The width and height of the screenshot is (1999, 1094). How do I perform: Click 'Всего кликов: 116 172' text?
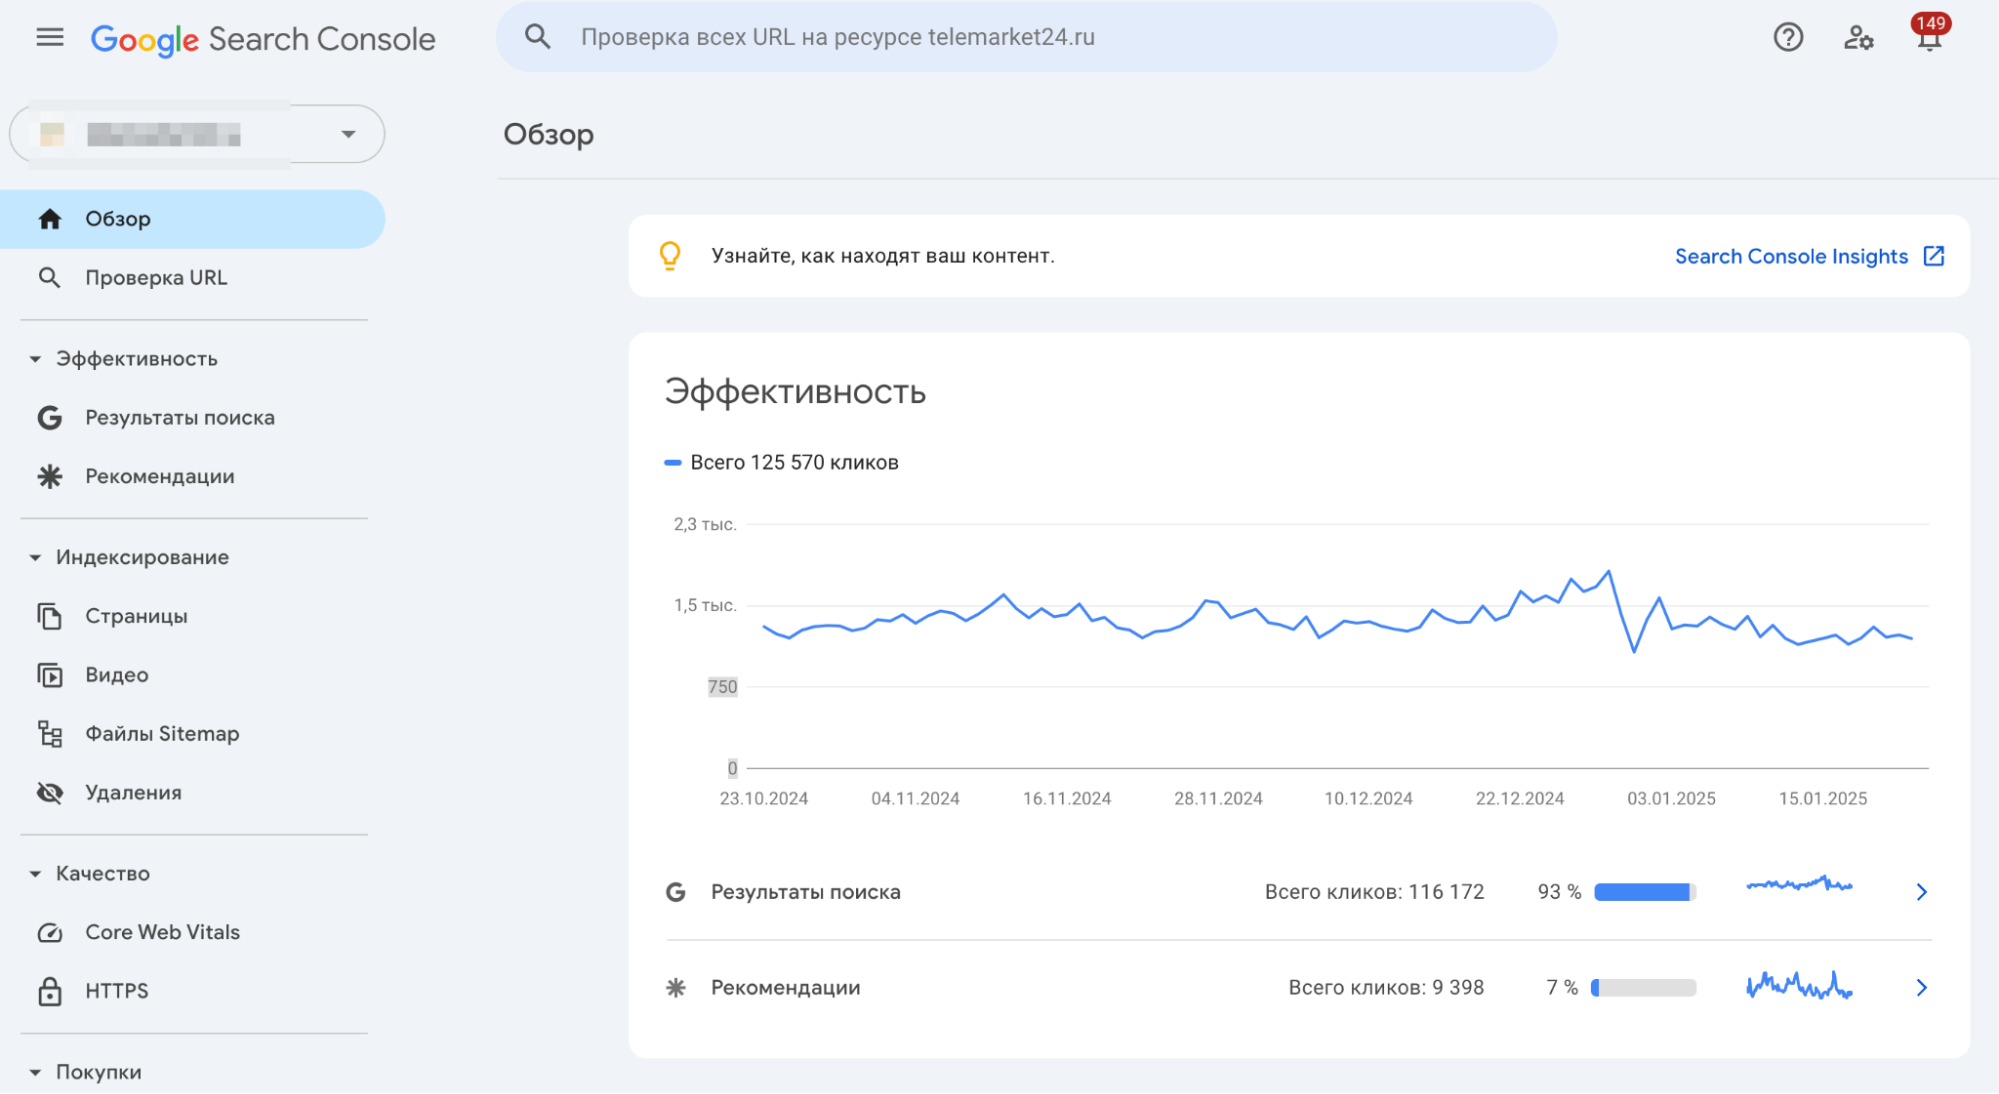point(1374,892)
